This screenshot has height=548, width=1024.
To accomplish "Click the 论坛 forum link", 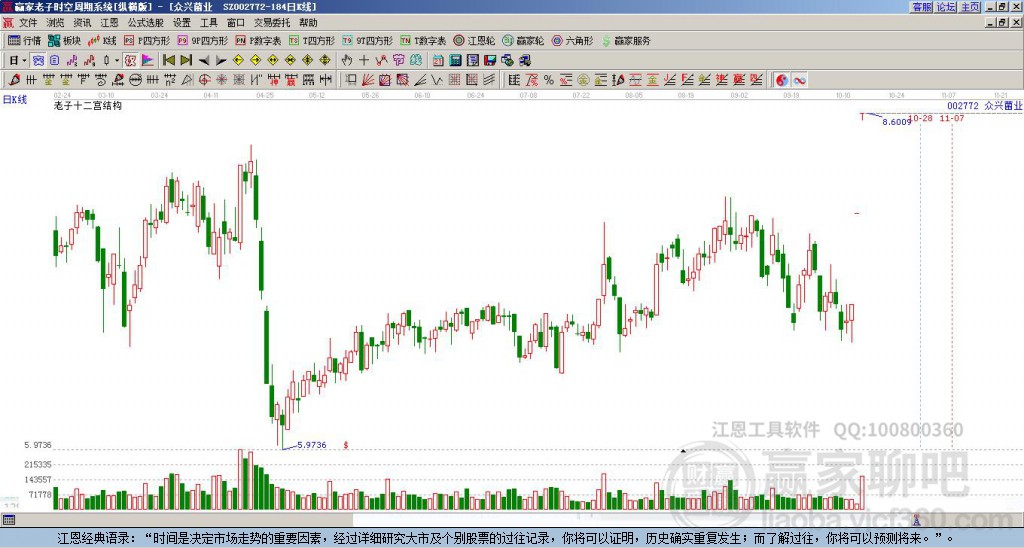I will (946, 7).
